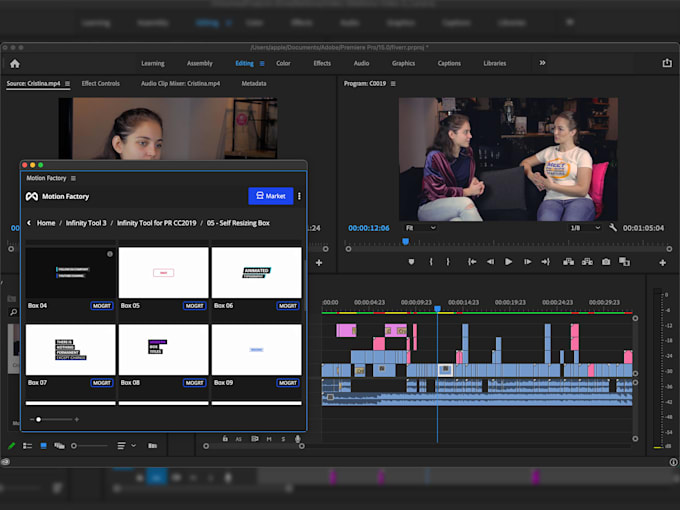
Task: Click the blue Market button
Action: 271,196
